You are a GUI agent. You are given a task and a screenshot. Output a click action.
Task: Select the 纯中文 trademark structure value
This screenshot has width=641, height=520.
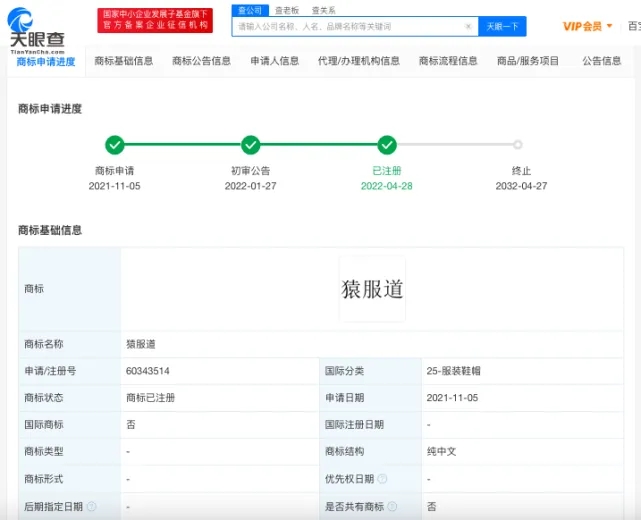point(441,451)
